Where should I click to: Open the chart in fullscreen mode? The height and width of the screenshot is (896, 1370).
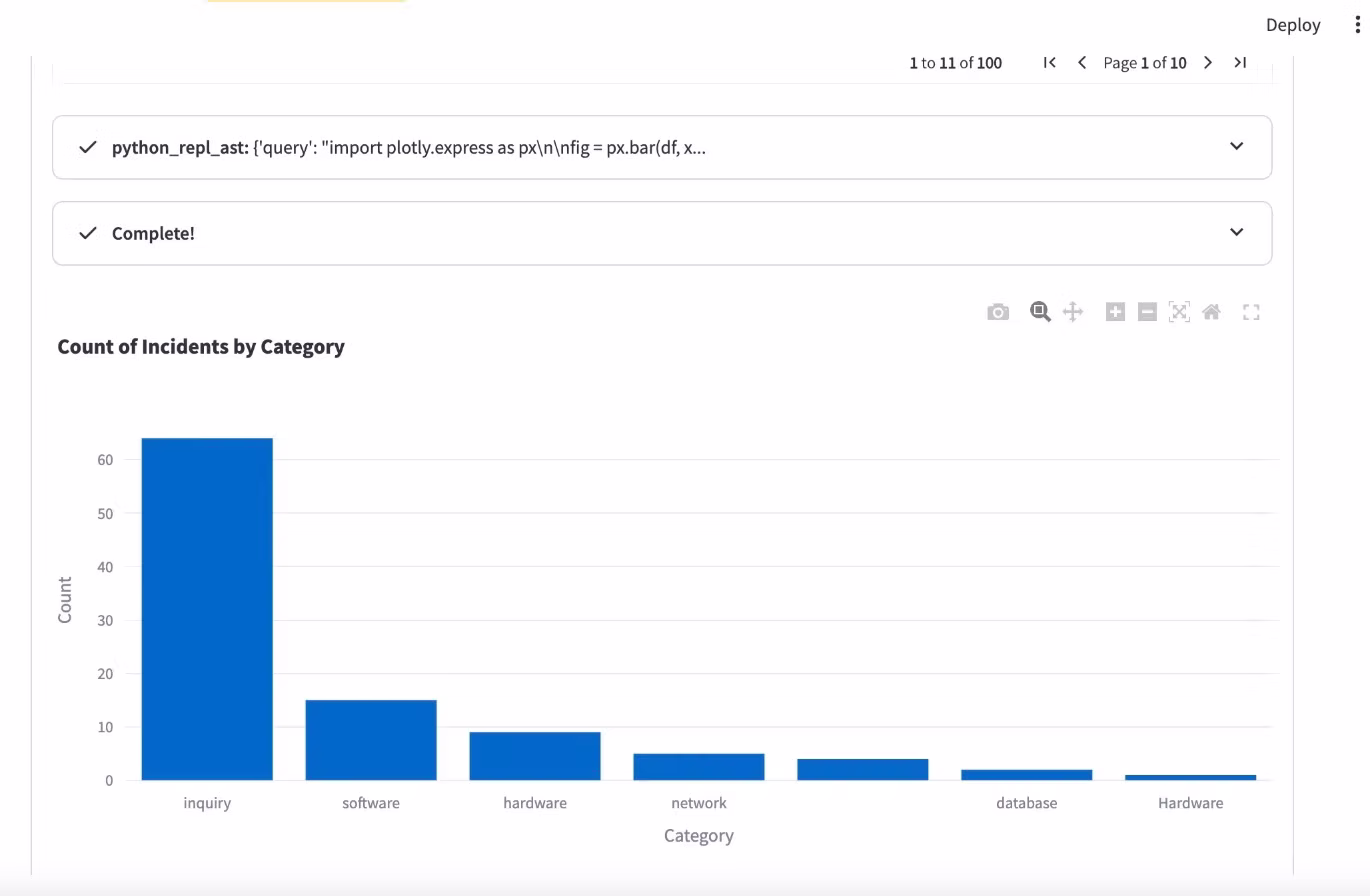1251,313
